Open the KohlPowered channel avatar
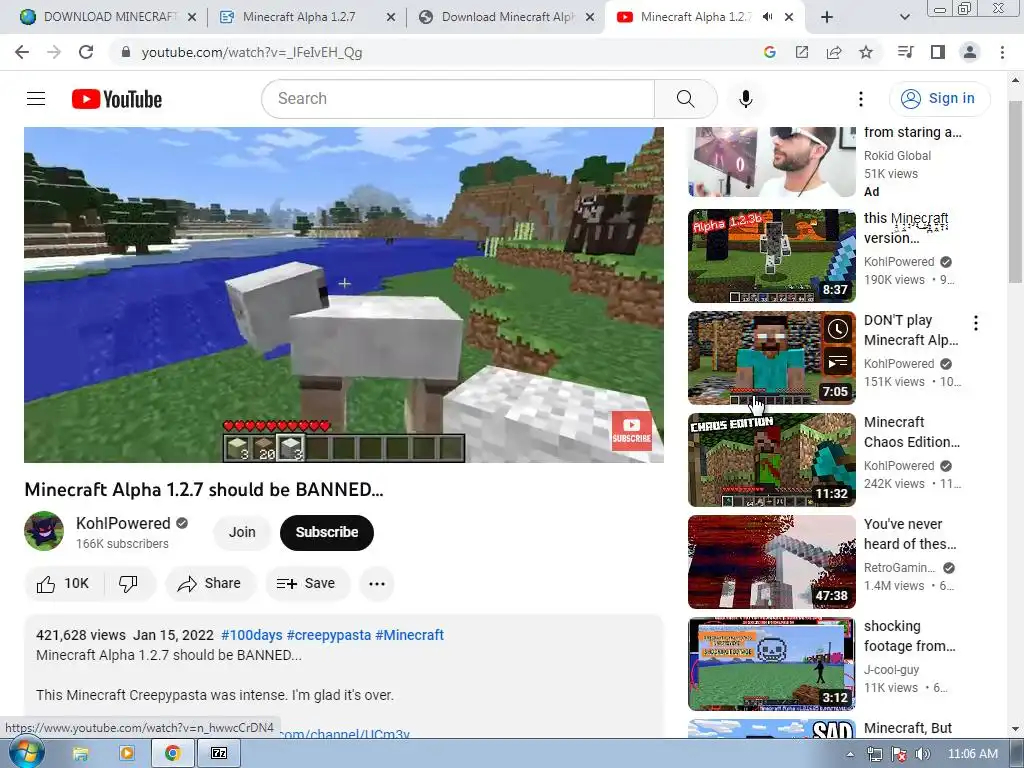Screen dimensions: 1024x768 44,531
